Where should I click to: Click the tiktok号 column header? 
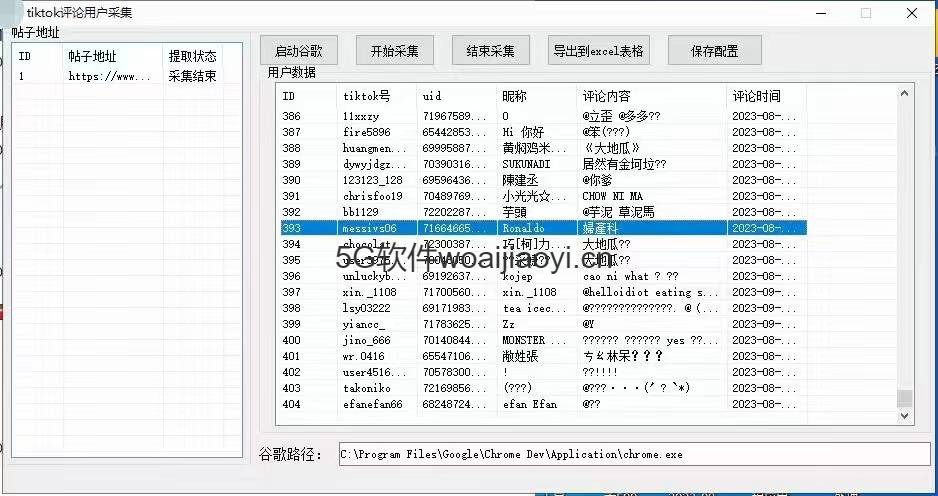[376, 96]
